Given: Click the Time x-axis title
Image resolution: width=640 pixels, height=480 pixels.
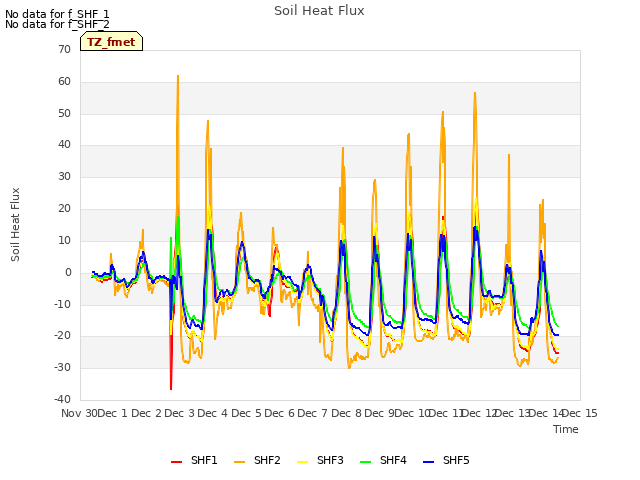Looking at the screenshot, I should coord(566,429).
